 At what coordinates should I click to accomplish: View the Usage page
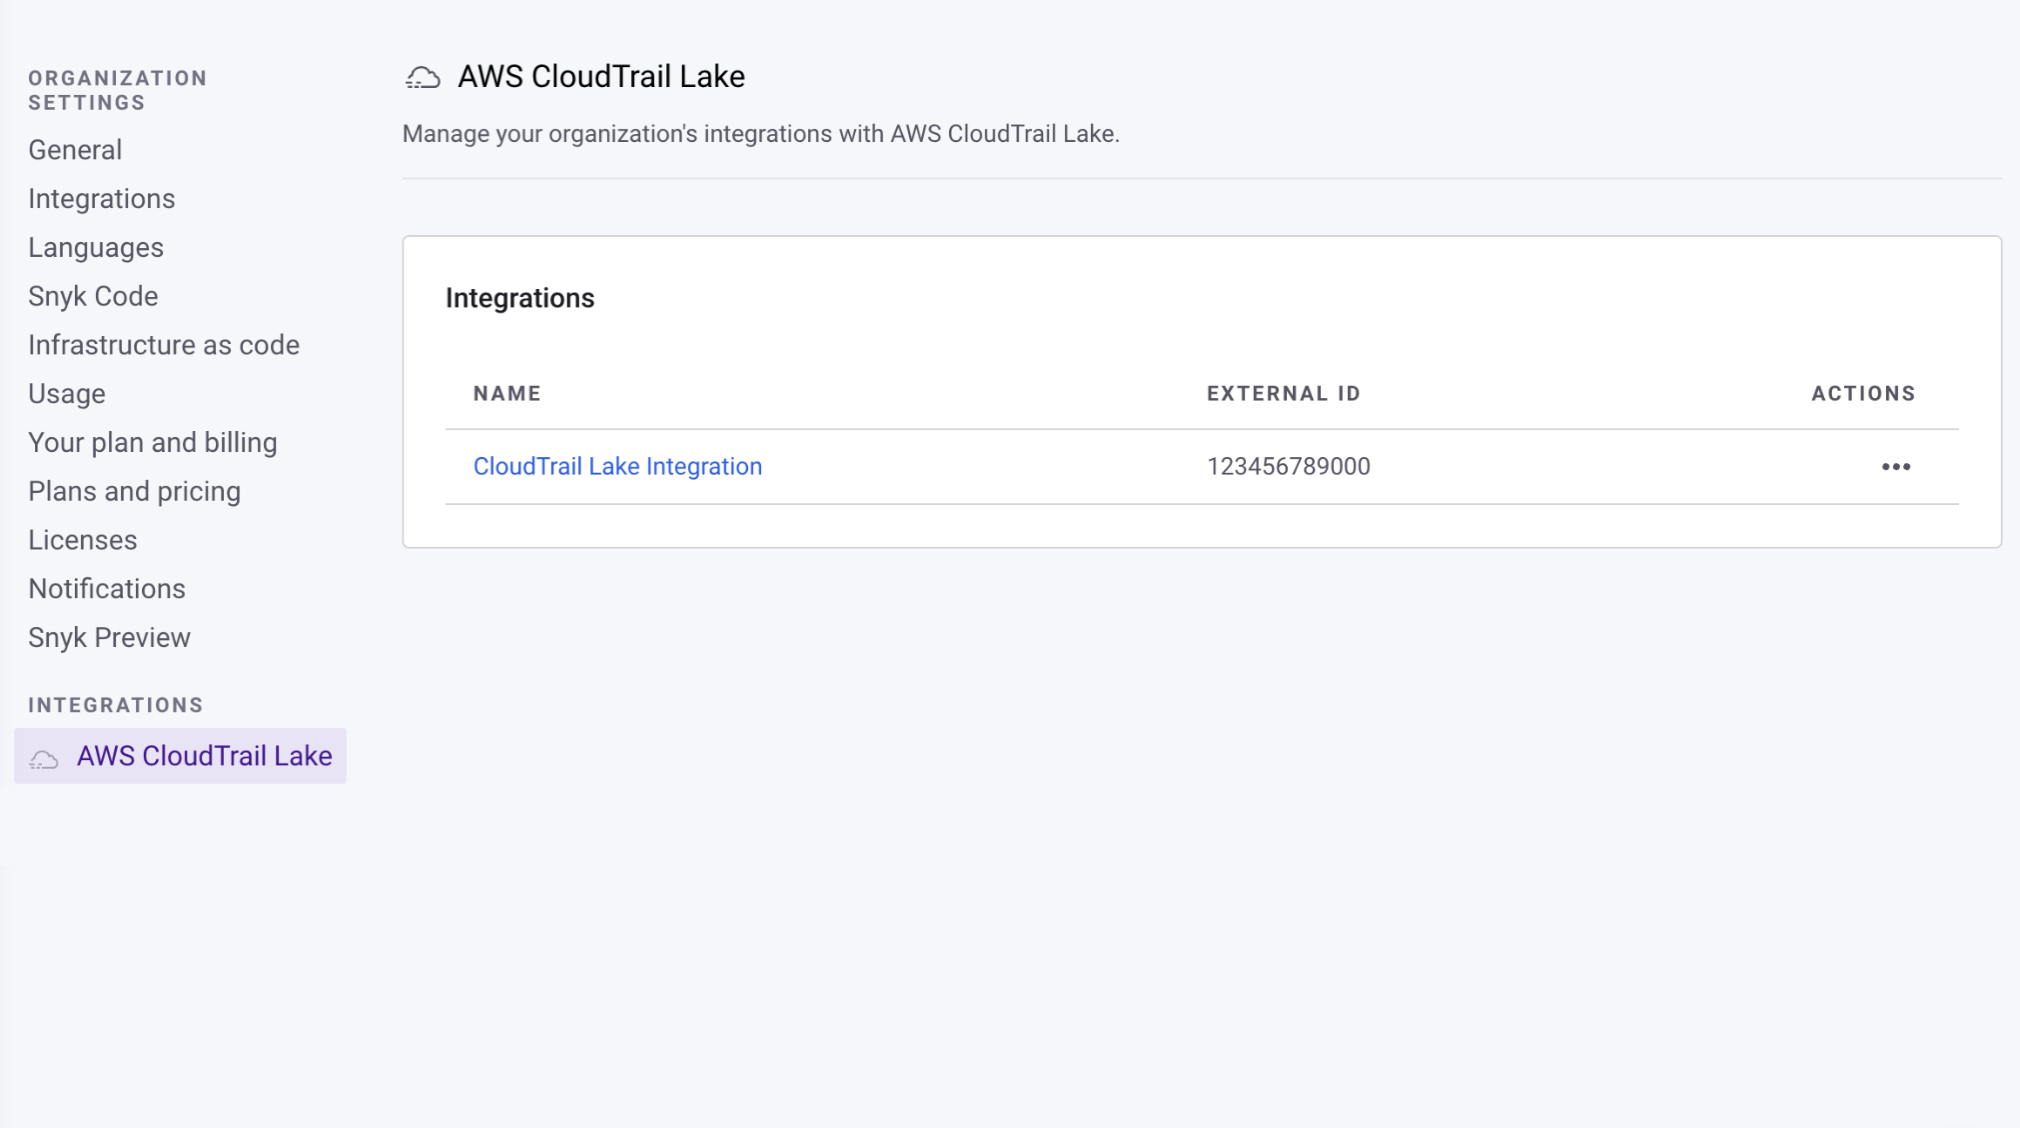[67, 393]
